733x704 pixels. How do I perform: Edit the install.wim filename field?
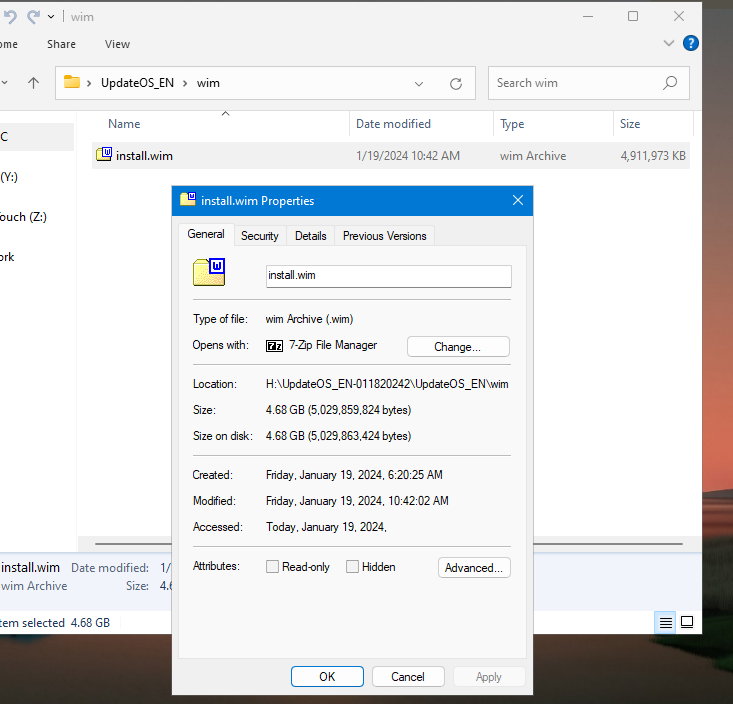[x=388, y=276]
